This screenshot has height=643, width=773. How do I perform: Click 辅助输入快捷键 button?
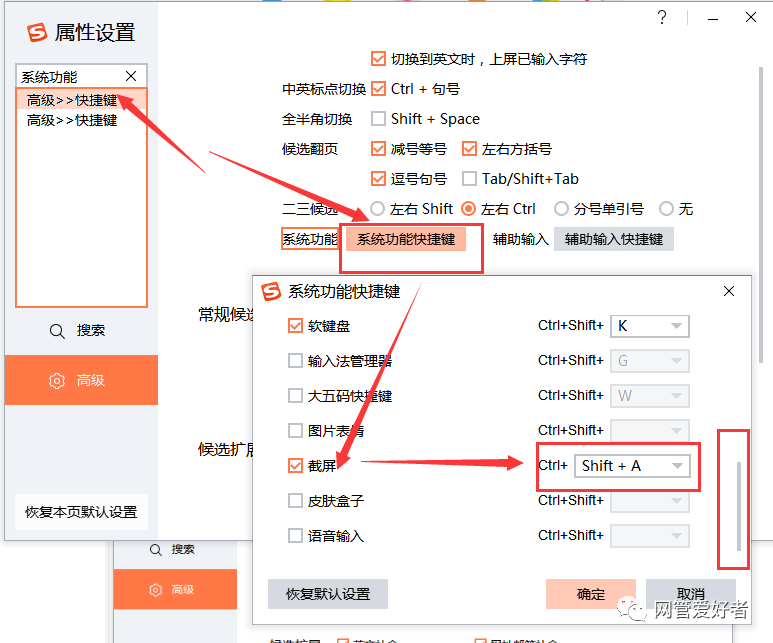click(614, 239)
